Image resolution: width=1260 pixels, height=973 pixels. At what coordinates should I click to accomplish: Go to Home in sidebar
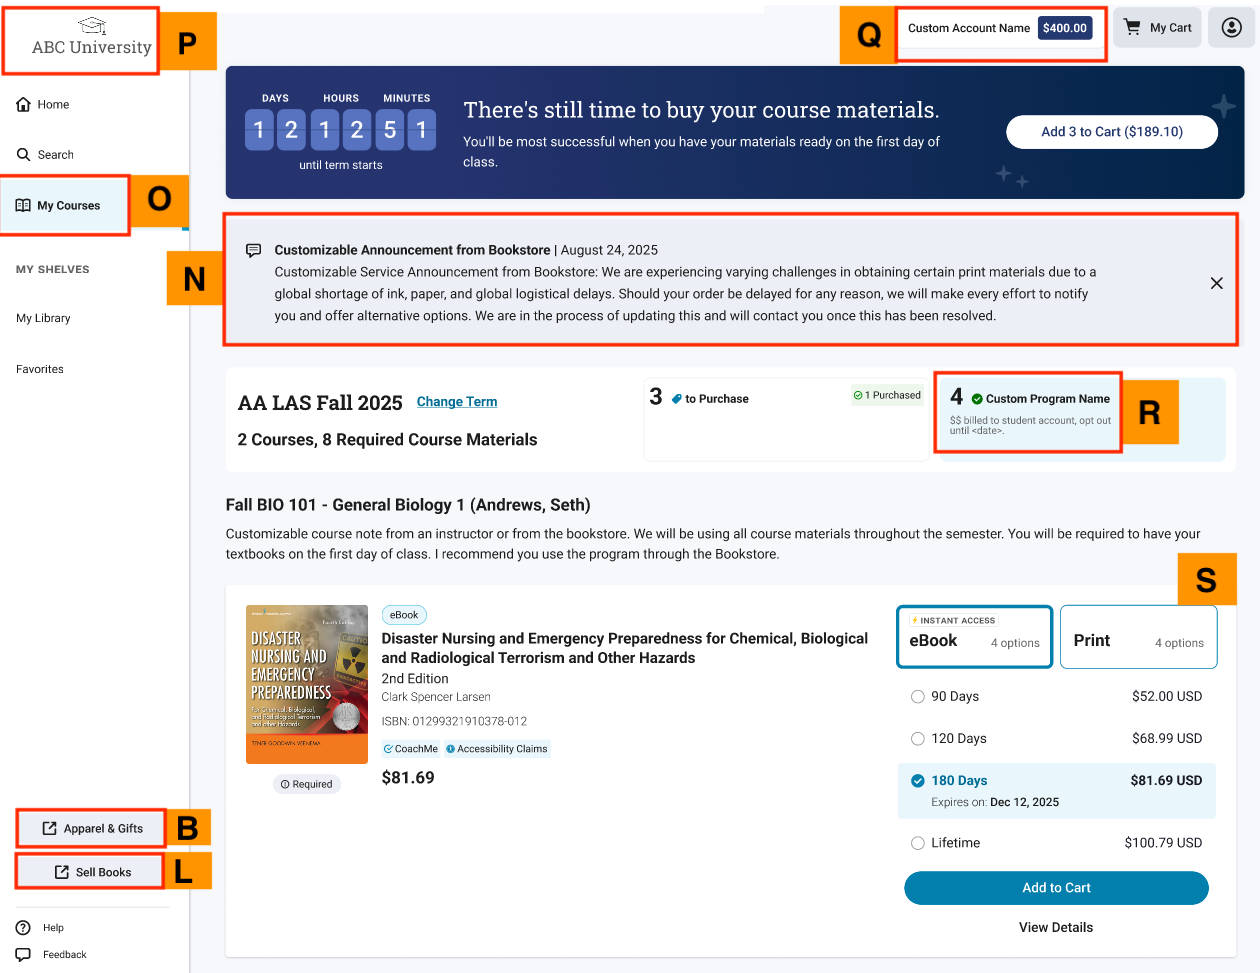pos(43,104)
